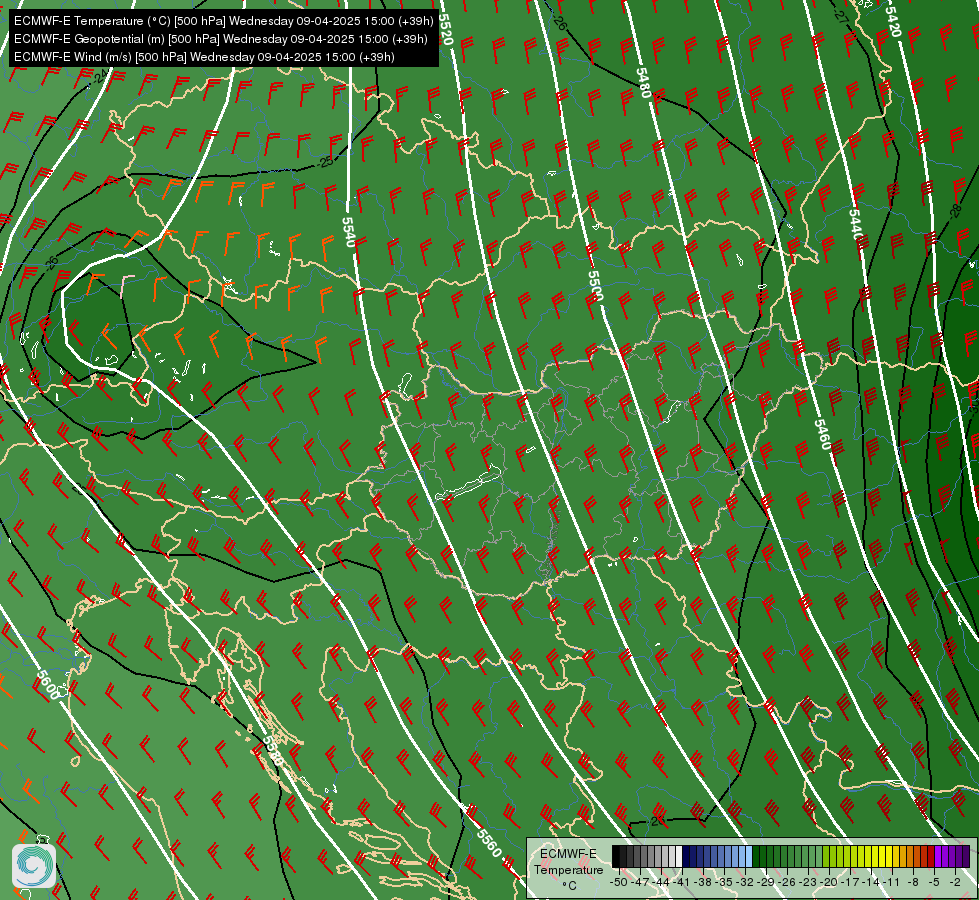Image resolution: width=979 pixels, height=900 pixels.
Task: Click the -32 value on legend scale
Action: point(744,882)
